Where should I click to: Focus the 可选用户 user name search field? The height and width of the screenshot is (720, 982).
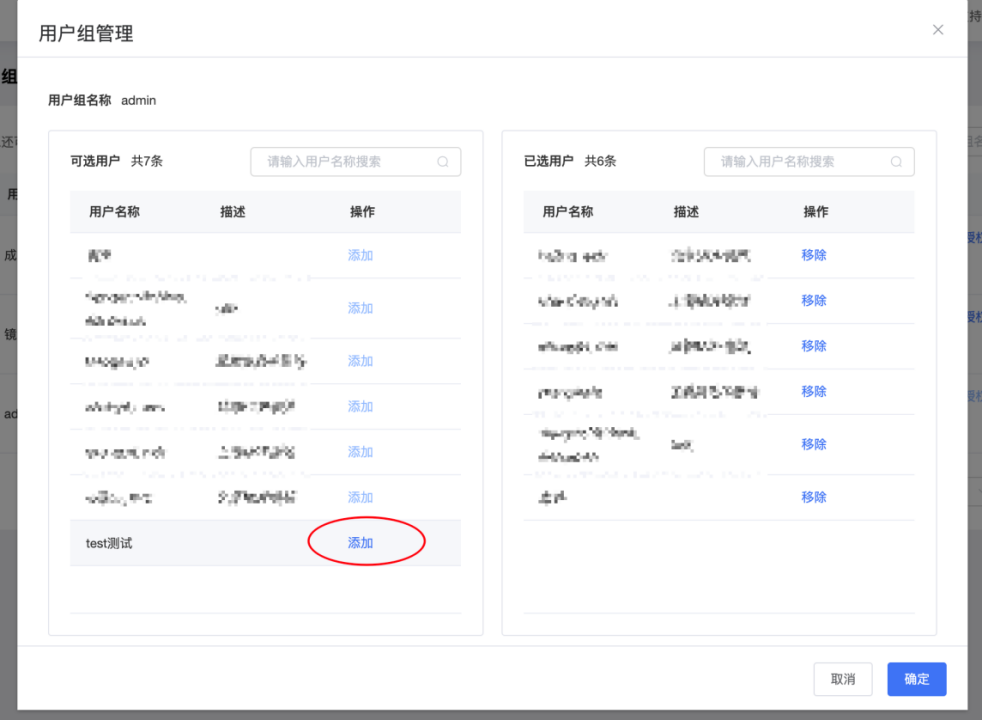pos(356,162)
